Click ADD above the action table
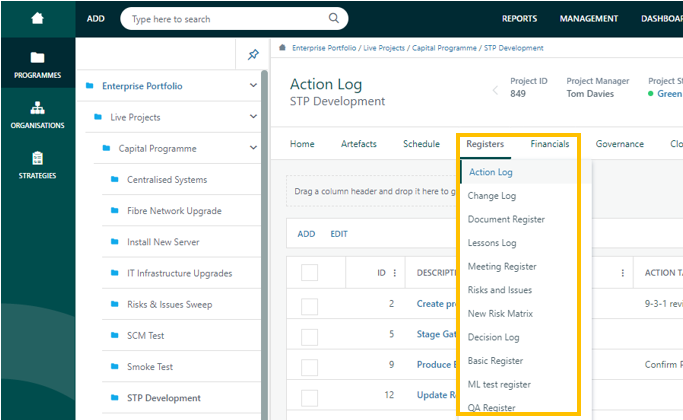This screenshot has width=683, height=420. click(306, 234)
